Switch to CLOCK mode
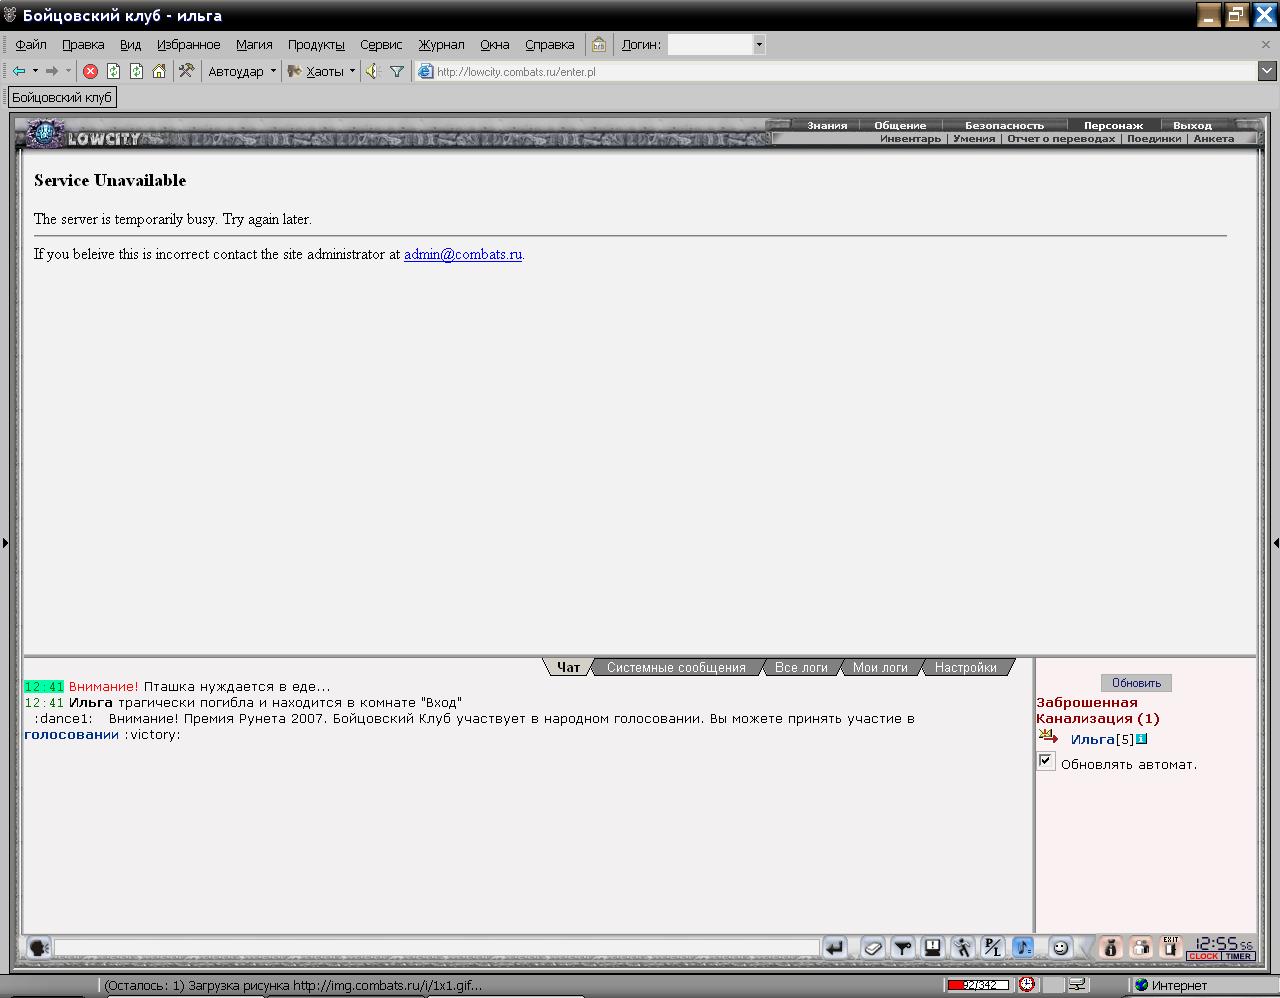The width and height of the screenshot is (1280, 998). (1204, 956)
